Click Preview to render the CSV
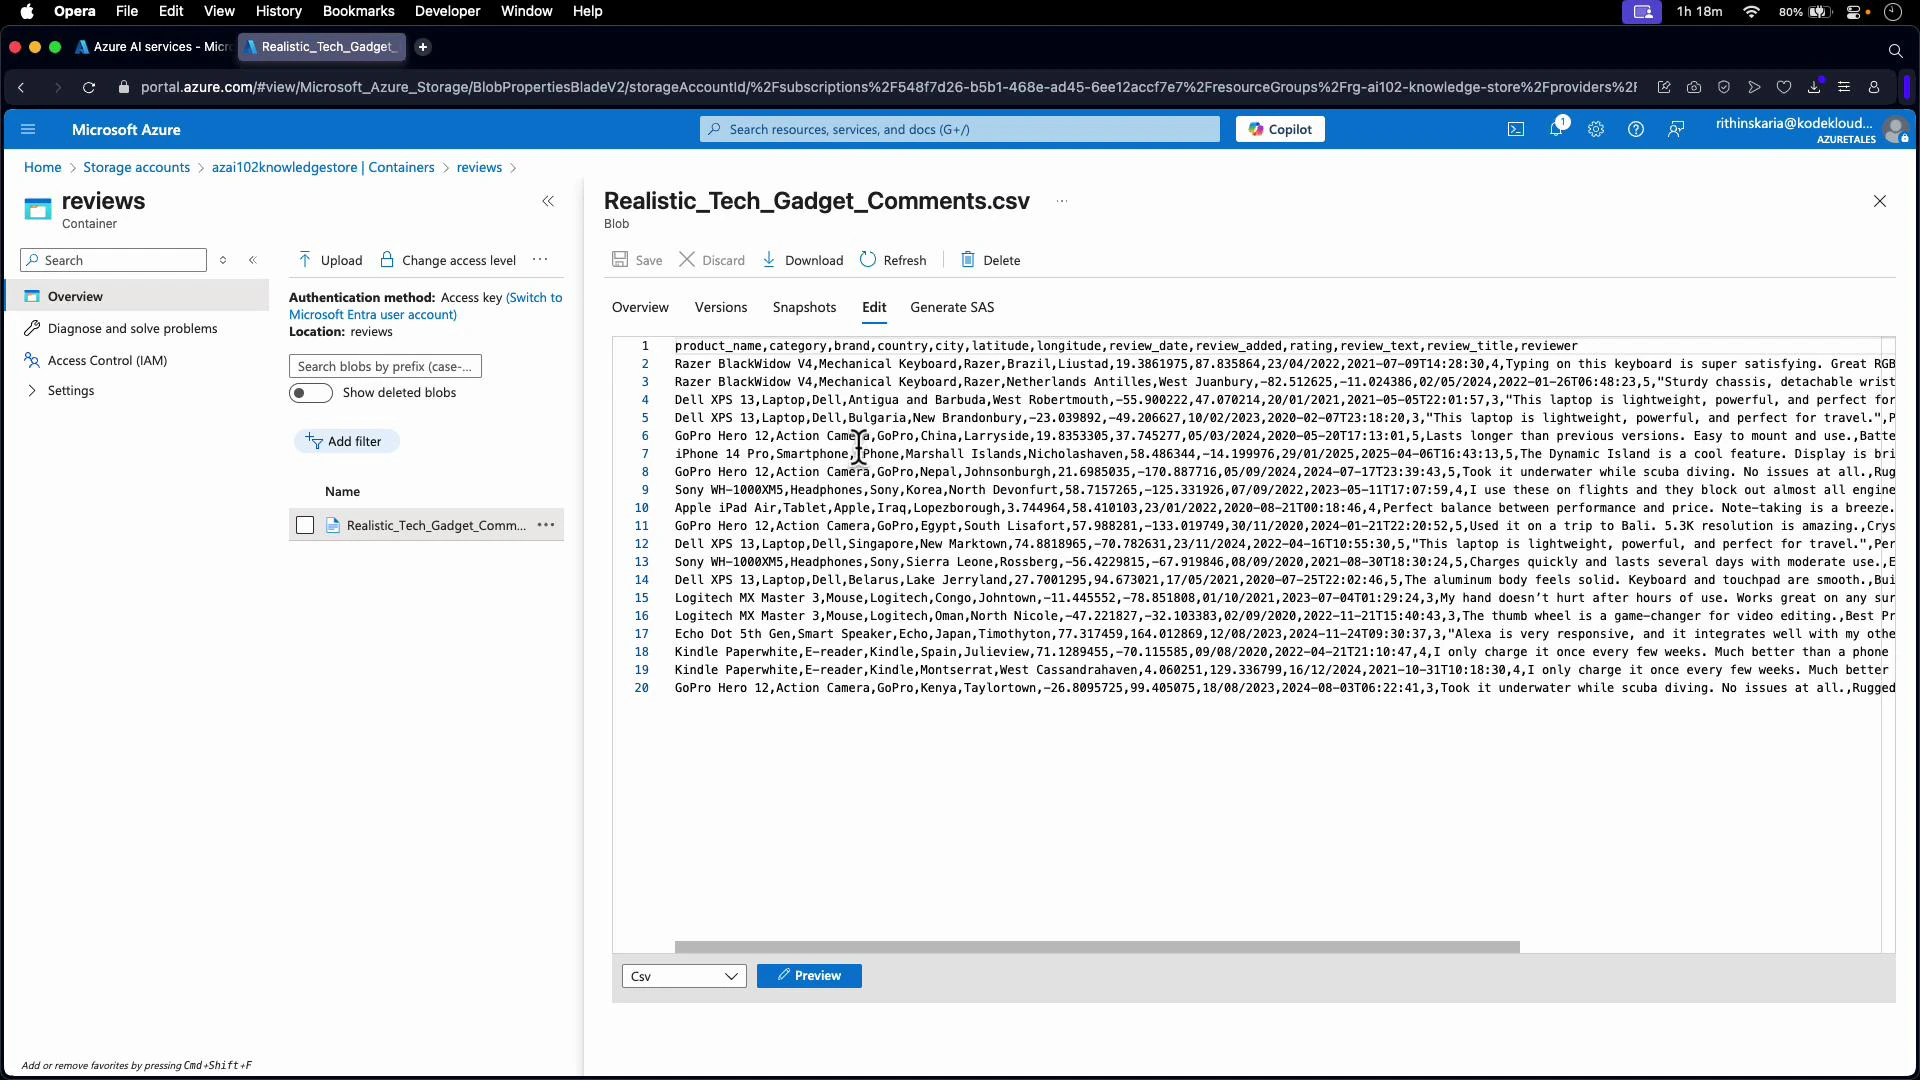Viewport: 1920px width, 1080px height. pyautogui.click(x=809, y=975)
